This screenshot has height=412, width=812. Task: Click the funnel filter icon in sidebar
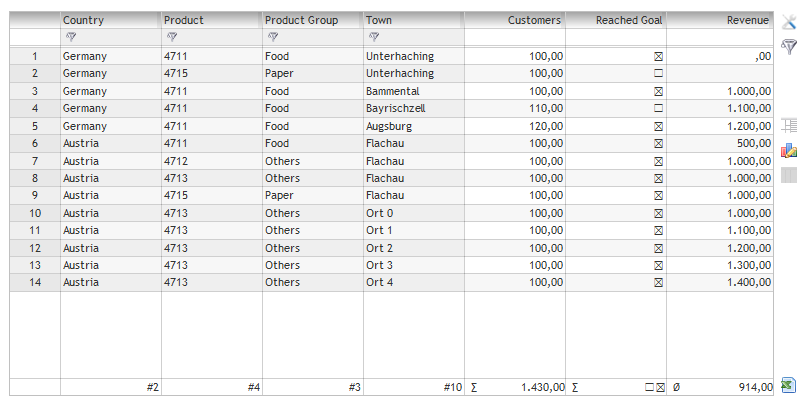coord(789,47)
